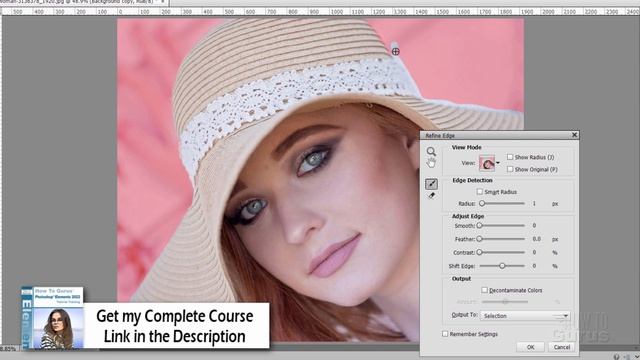Click the zoom percentage field in status bar
The height and width of the screenshot is (360, 640).
coord(9,349)
